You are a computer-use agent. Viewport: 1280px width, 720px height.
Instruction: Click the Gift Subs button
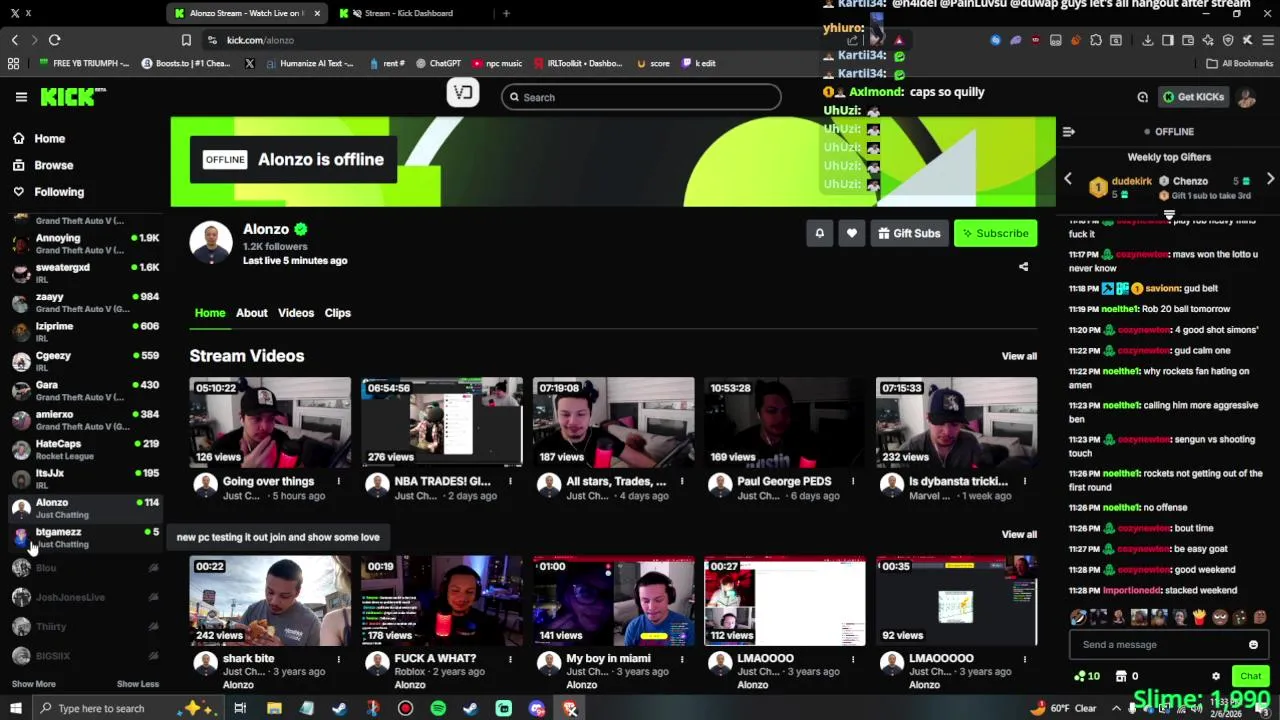(x=909, y=233)
